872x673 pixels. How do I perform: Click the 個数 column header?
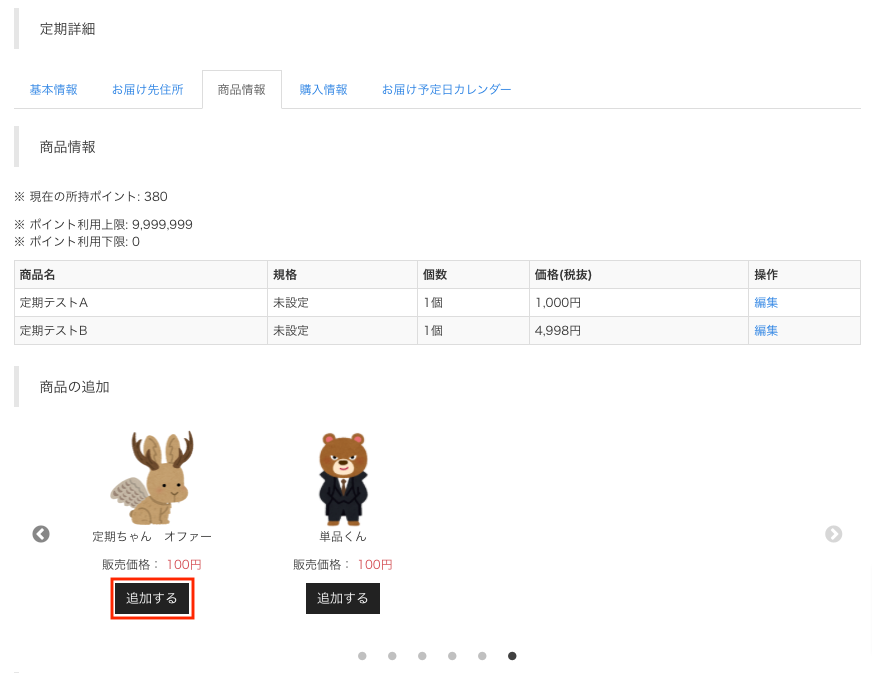point(473,275)
